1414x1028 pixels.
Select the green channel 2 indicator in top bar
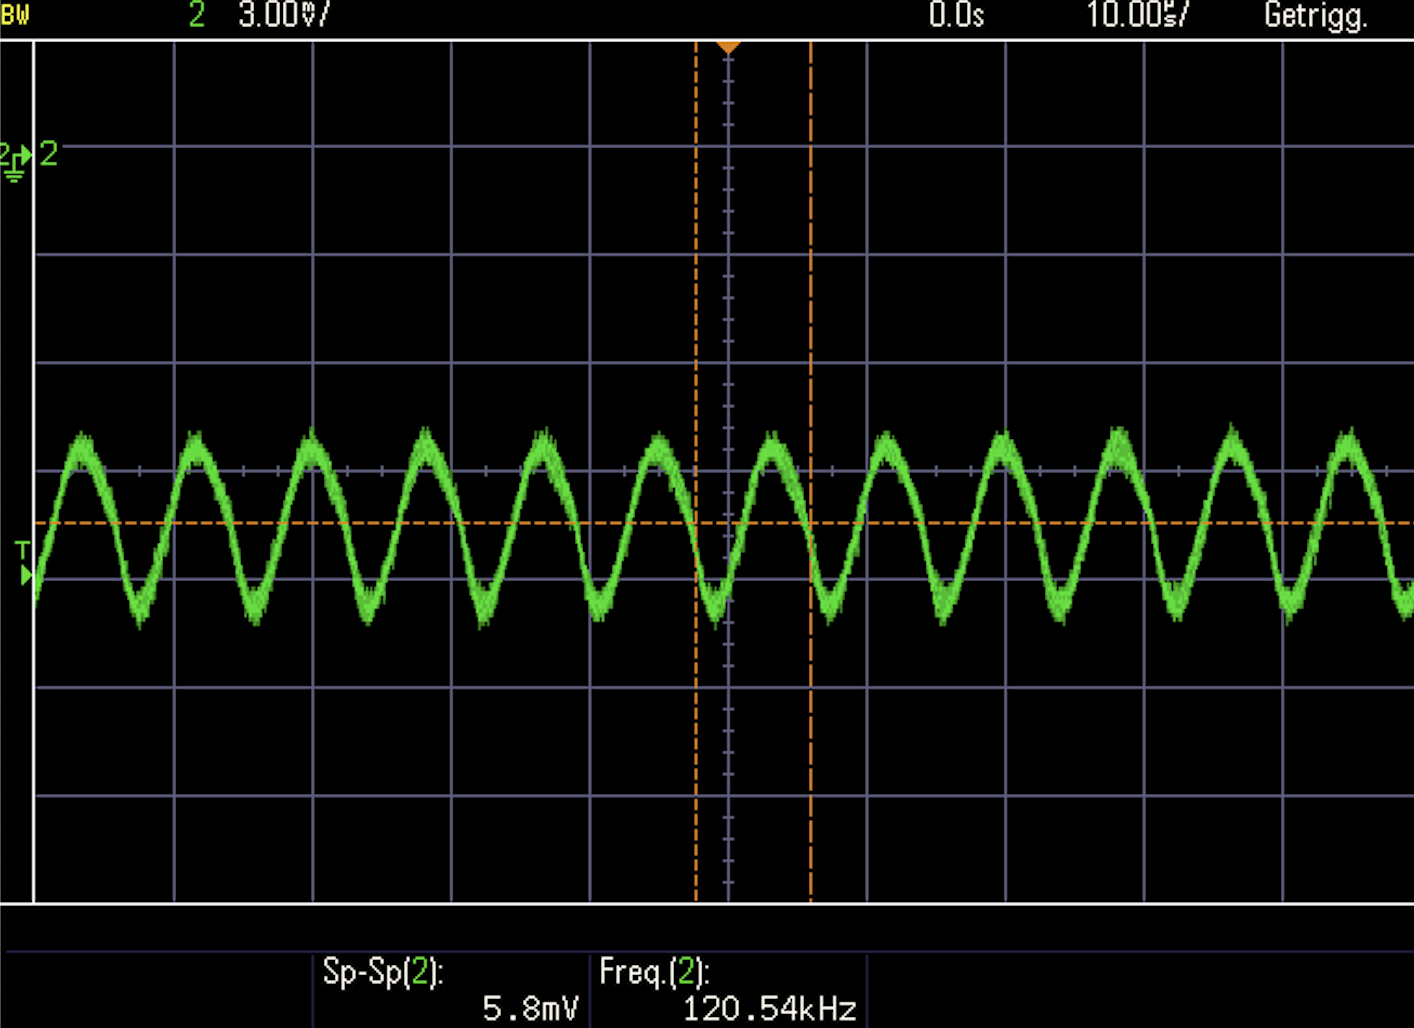point(197,15)
